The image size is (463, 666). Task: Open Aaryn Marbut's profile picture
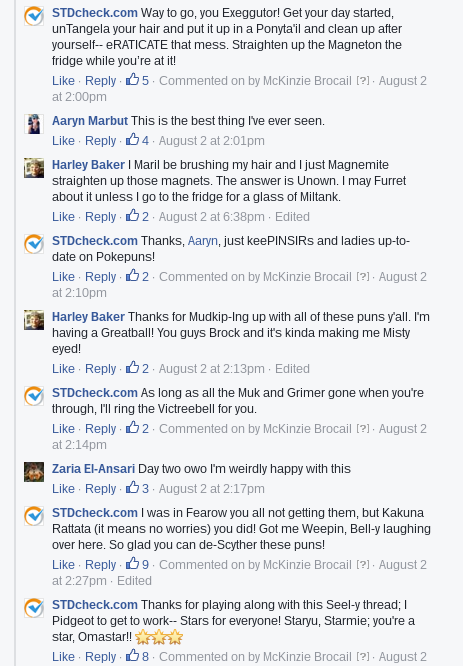tap(34, 124)
